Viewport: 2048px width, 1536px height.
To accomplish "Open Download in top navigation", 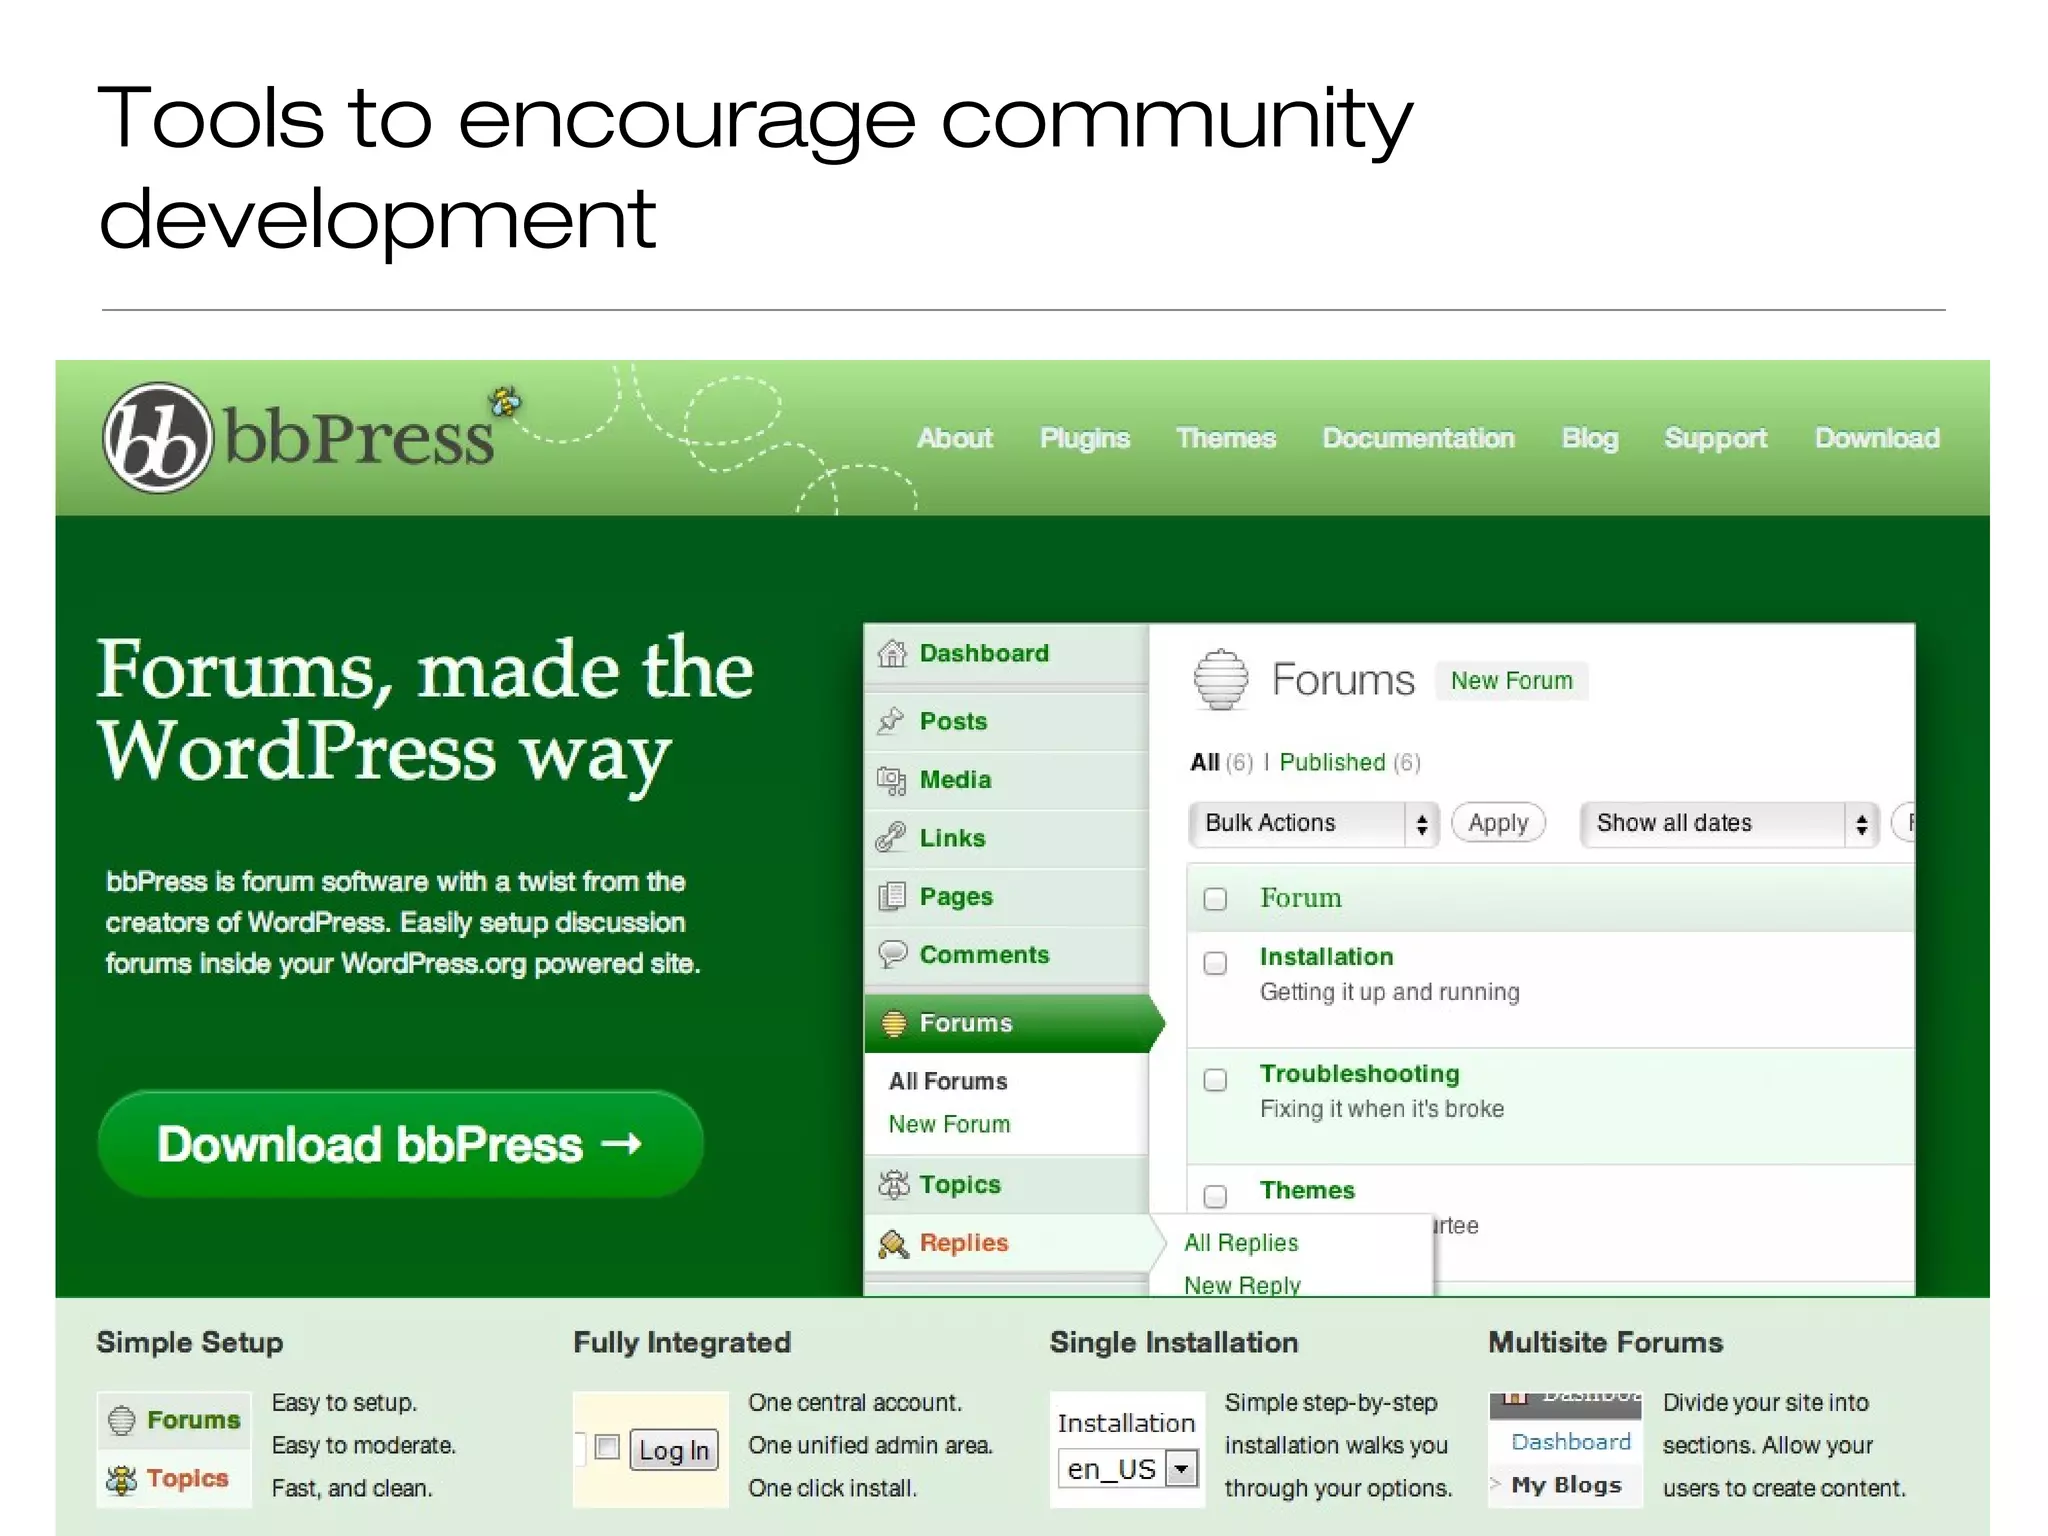I will click(x=1877, y=438).
